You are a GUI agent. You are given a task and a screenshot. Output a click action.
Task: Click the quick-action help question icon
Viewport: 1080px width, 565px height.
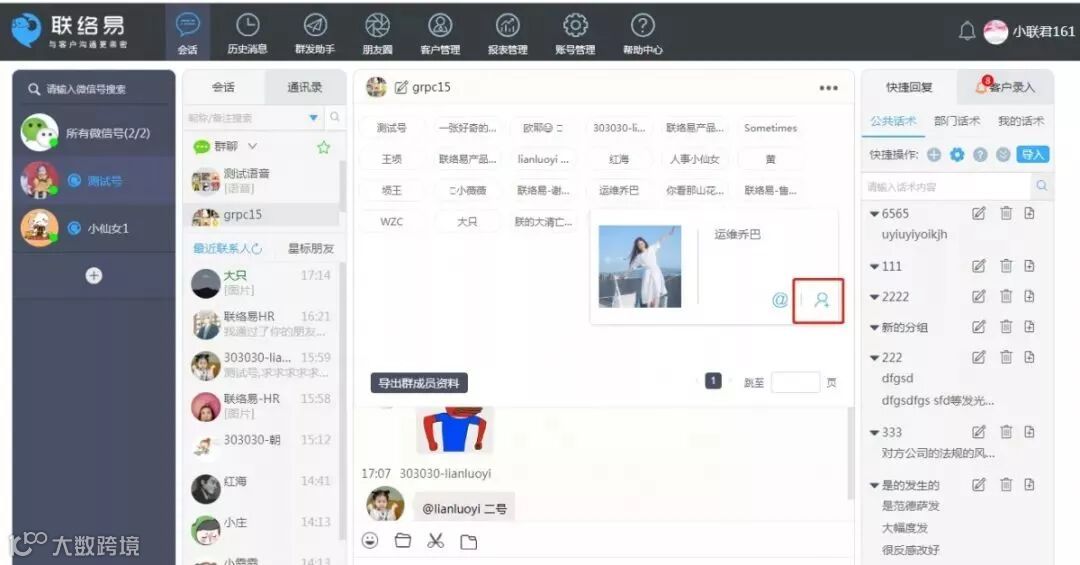coord(980,154)
